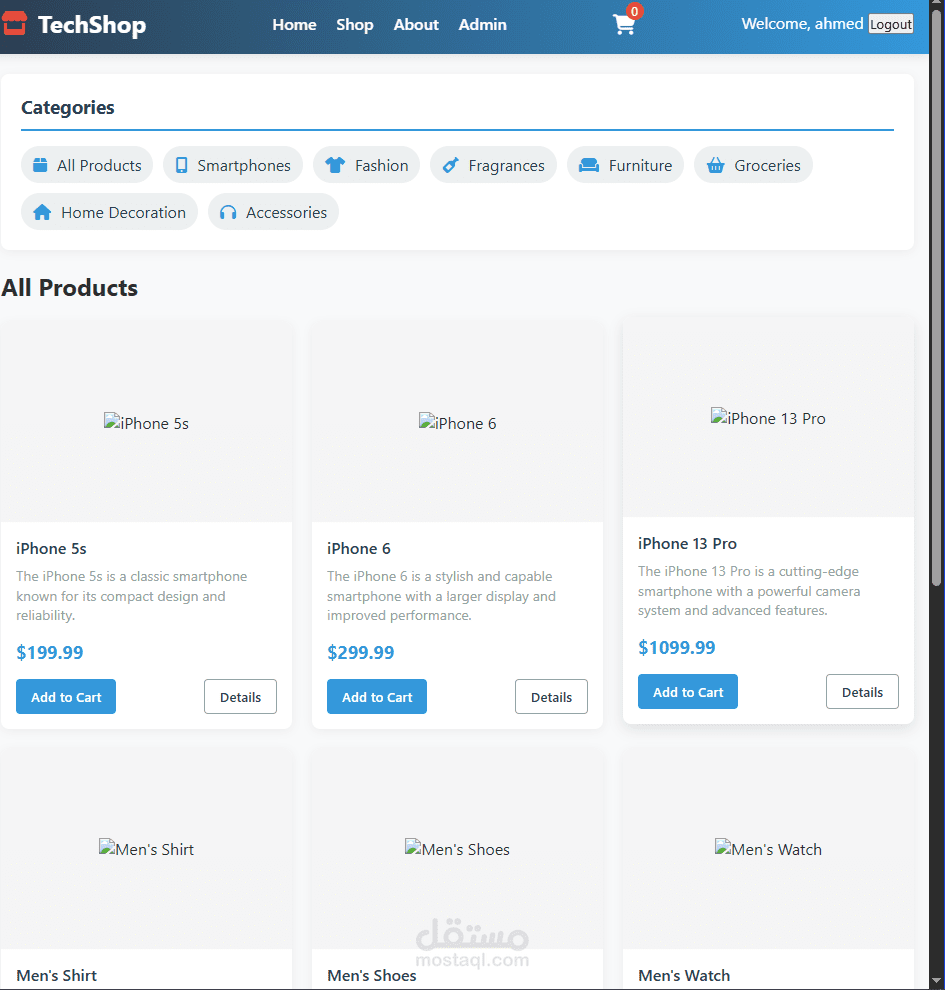Click the $299.99 price
This screenshot has width=945, height=990.
coord(360,652)
